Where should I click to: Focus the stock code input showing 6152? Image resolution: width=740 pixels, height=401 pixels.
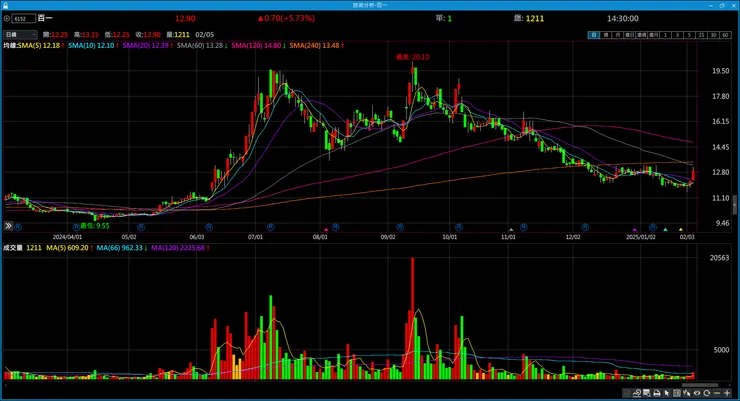tap(24, 18)
